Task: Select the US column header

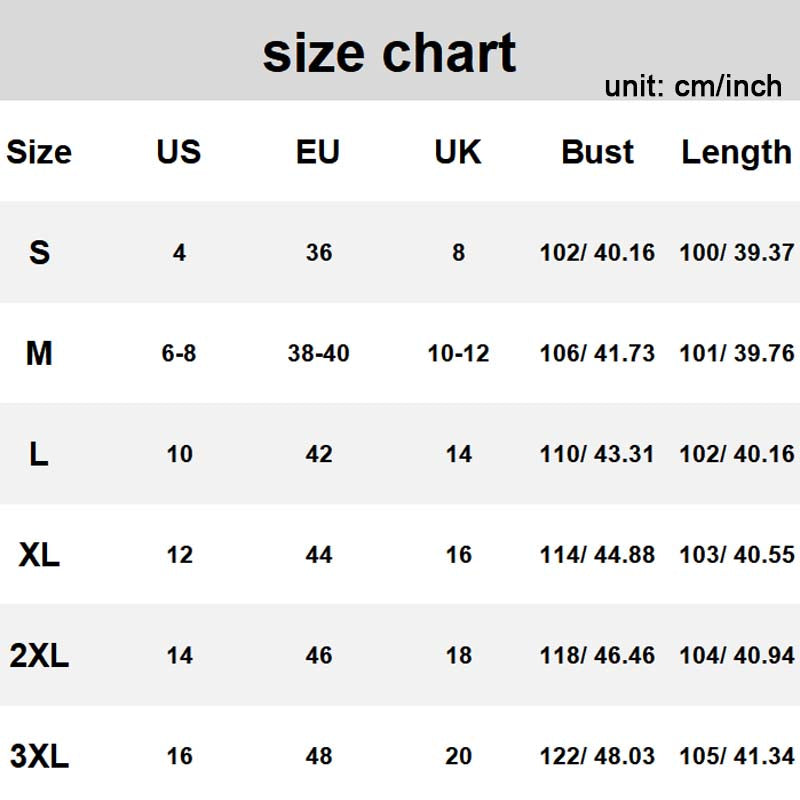Action: point(178,152)
